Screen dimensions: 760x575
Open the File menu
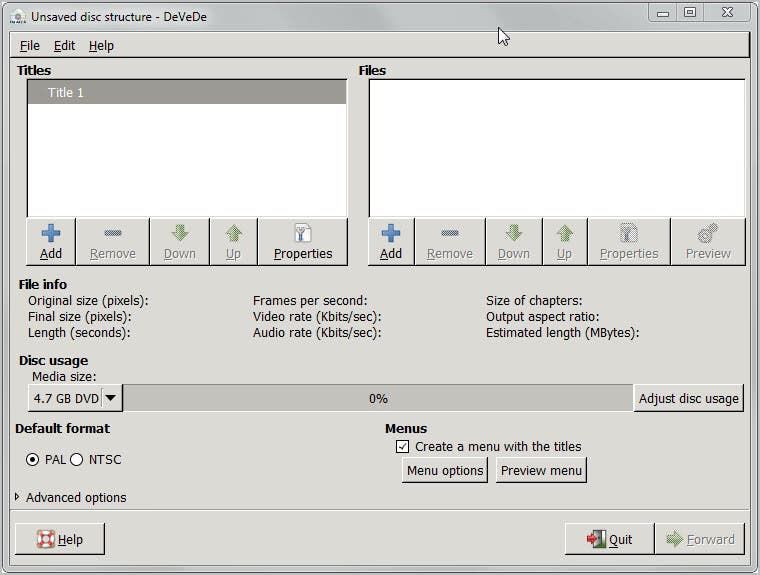[30, 46]
